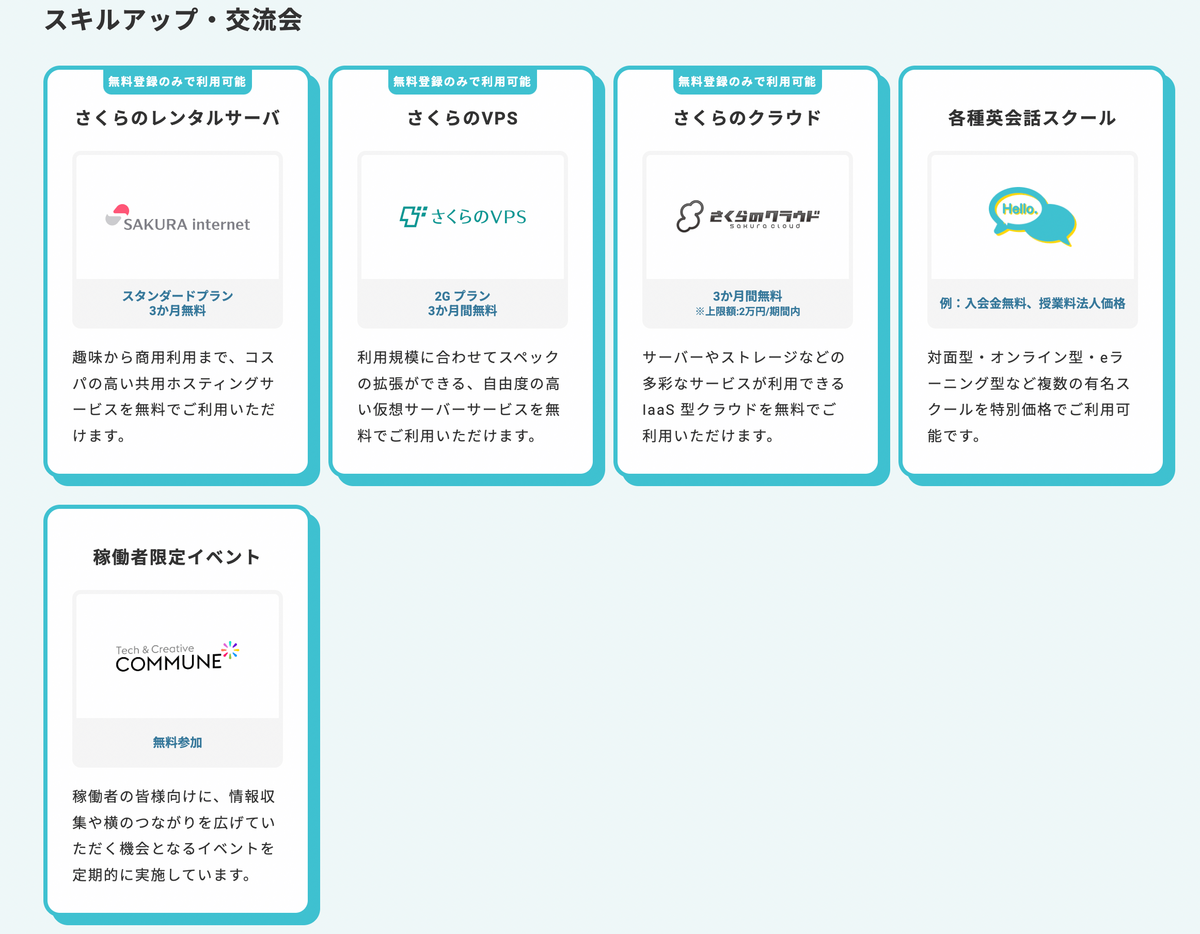
Task: Click the スキルアップ・交流会 section heading
Action: click(173, 20)
